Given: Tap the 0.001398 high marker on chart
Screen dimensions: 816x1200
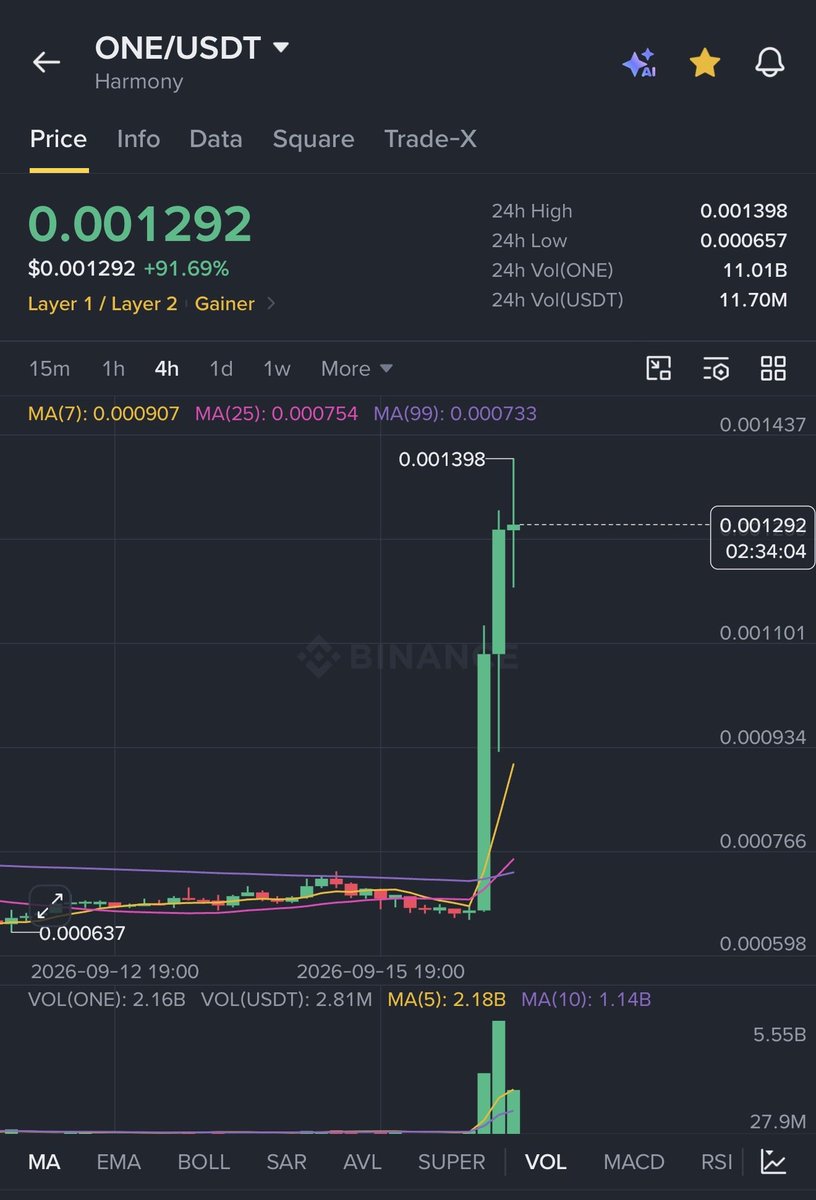Looking at the screenshot, I should (442, 459).
